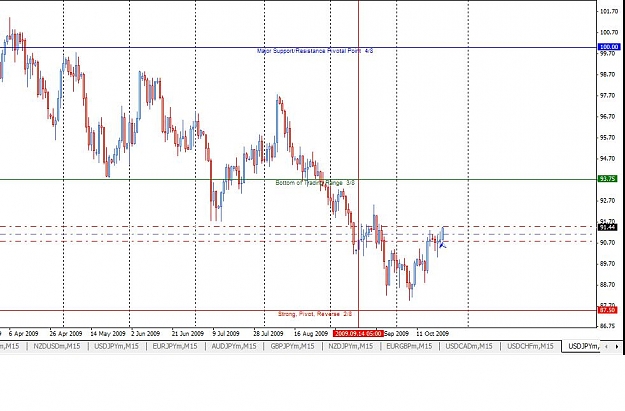Click the 6 Apr 2009 date label
Screen dimensions: 625x411
pyautogui.click(x=24, y=334)
